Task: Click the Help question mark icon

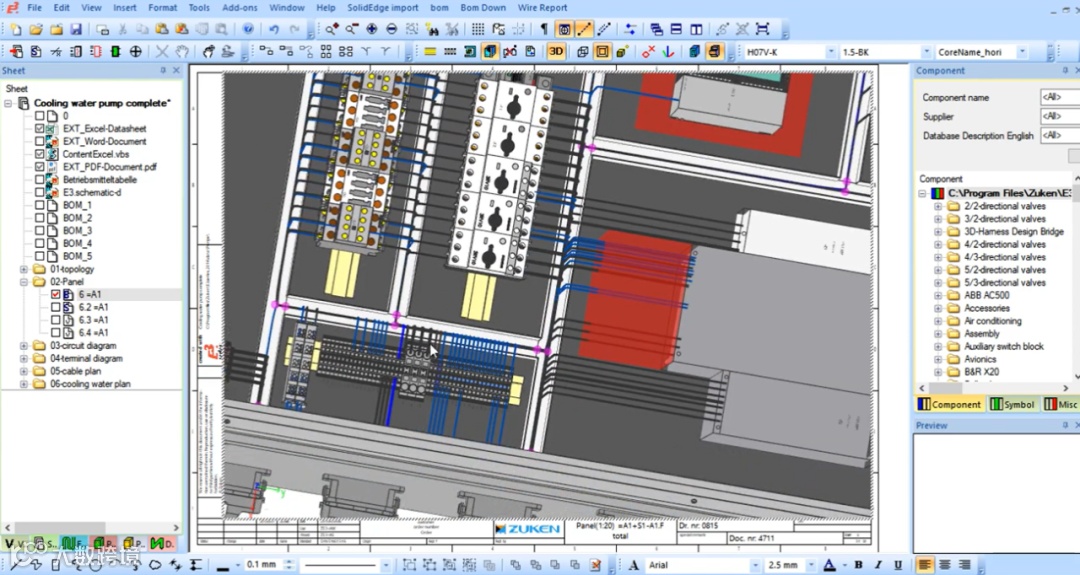Action: pos(248,30)
